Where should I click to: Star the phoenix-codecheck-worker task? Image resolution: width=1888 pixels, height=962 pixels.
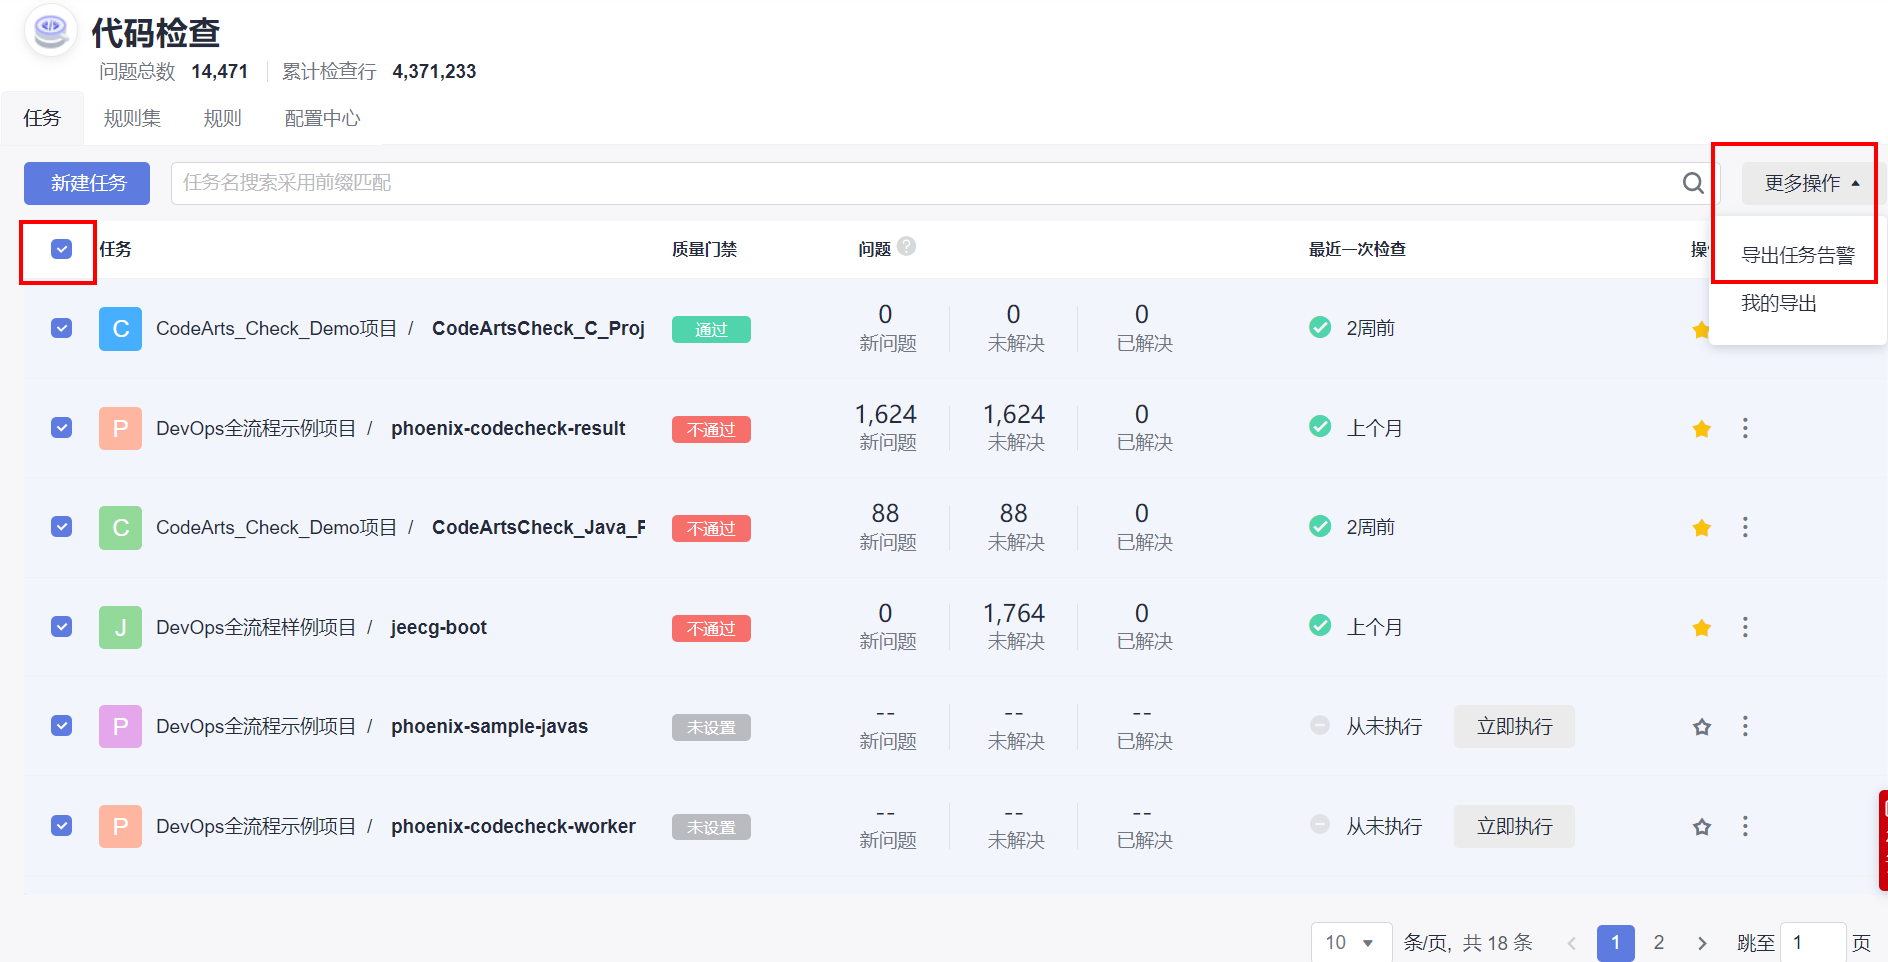[1701, 827]
